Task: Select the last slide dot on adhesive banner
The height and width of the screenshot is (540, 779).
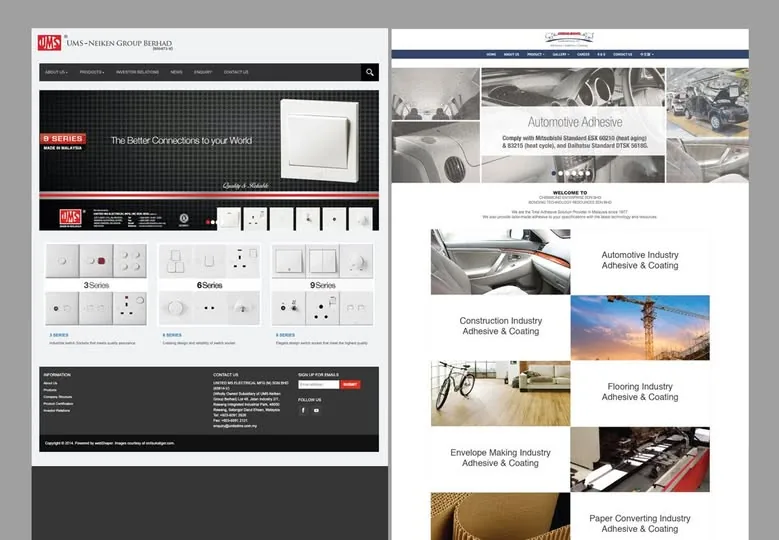Action: coord(587,173)
